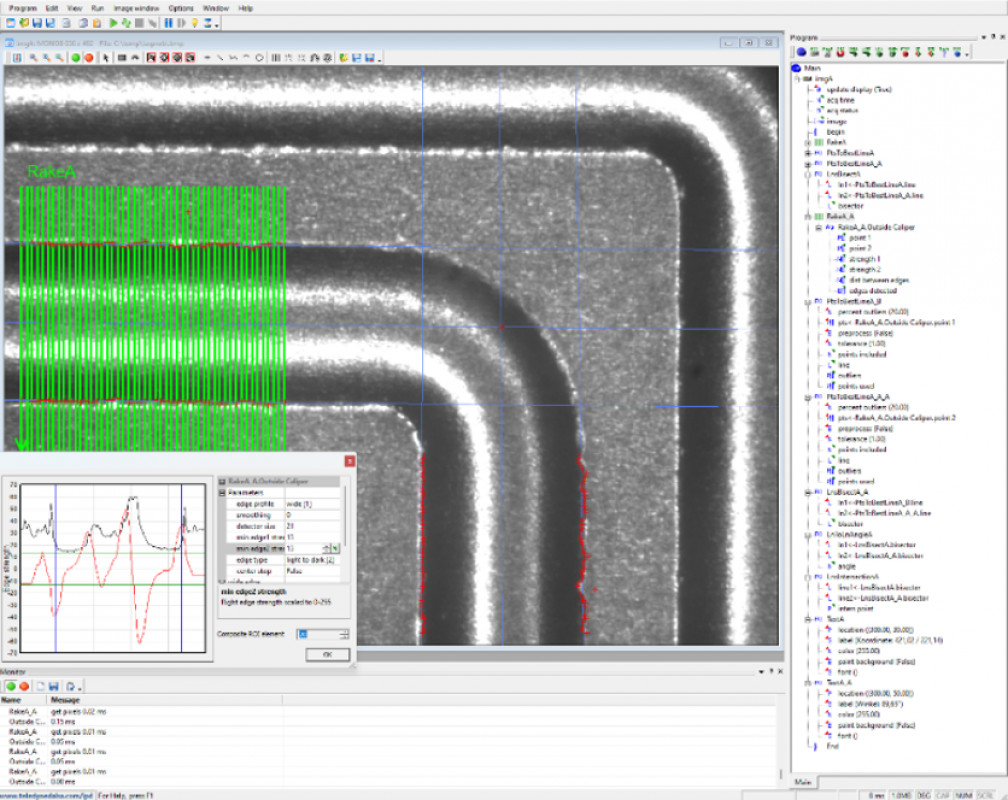Viewport: 1008px width, 800px height.
Task: Click the detector size value cell
Action: [312, 526]
